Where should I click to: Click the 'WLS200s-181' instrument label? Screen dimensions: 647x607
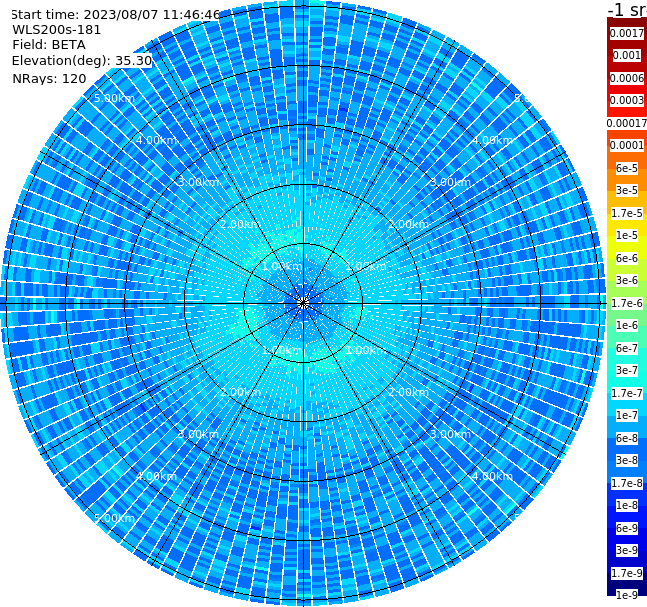(57, 30)
